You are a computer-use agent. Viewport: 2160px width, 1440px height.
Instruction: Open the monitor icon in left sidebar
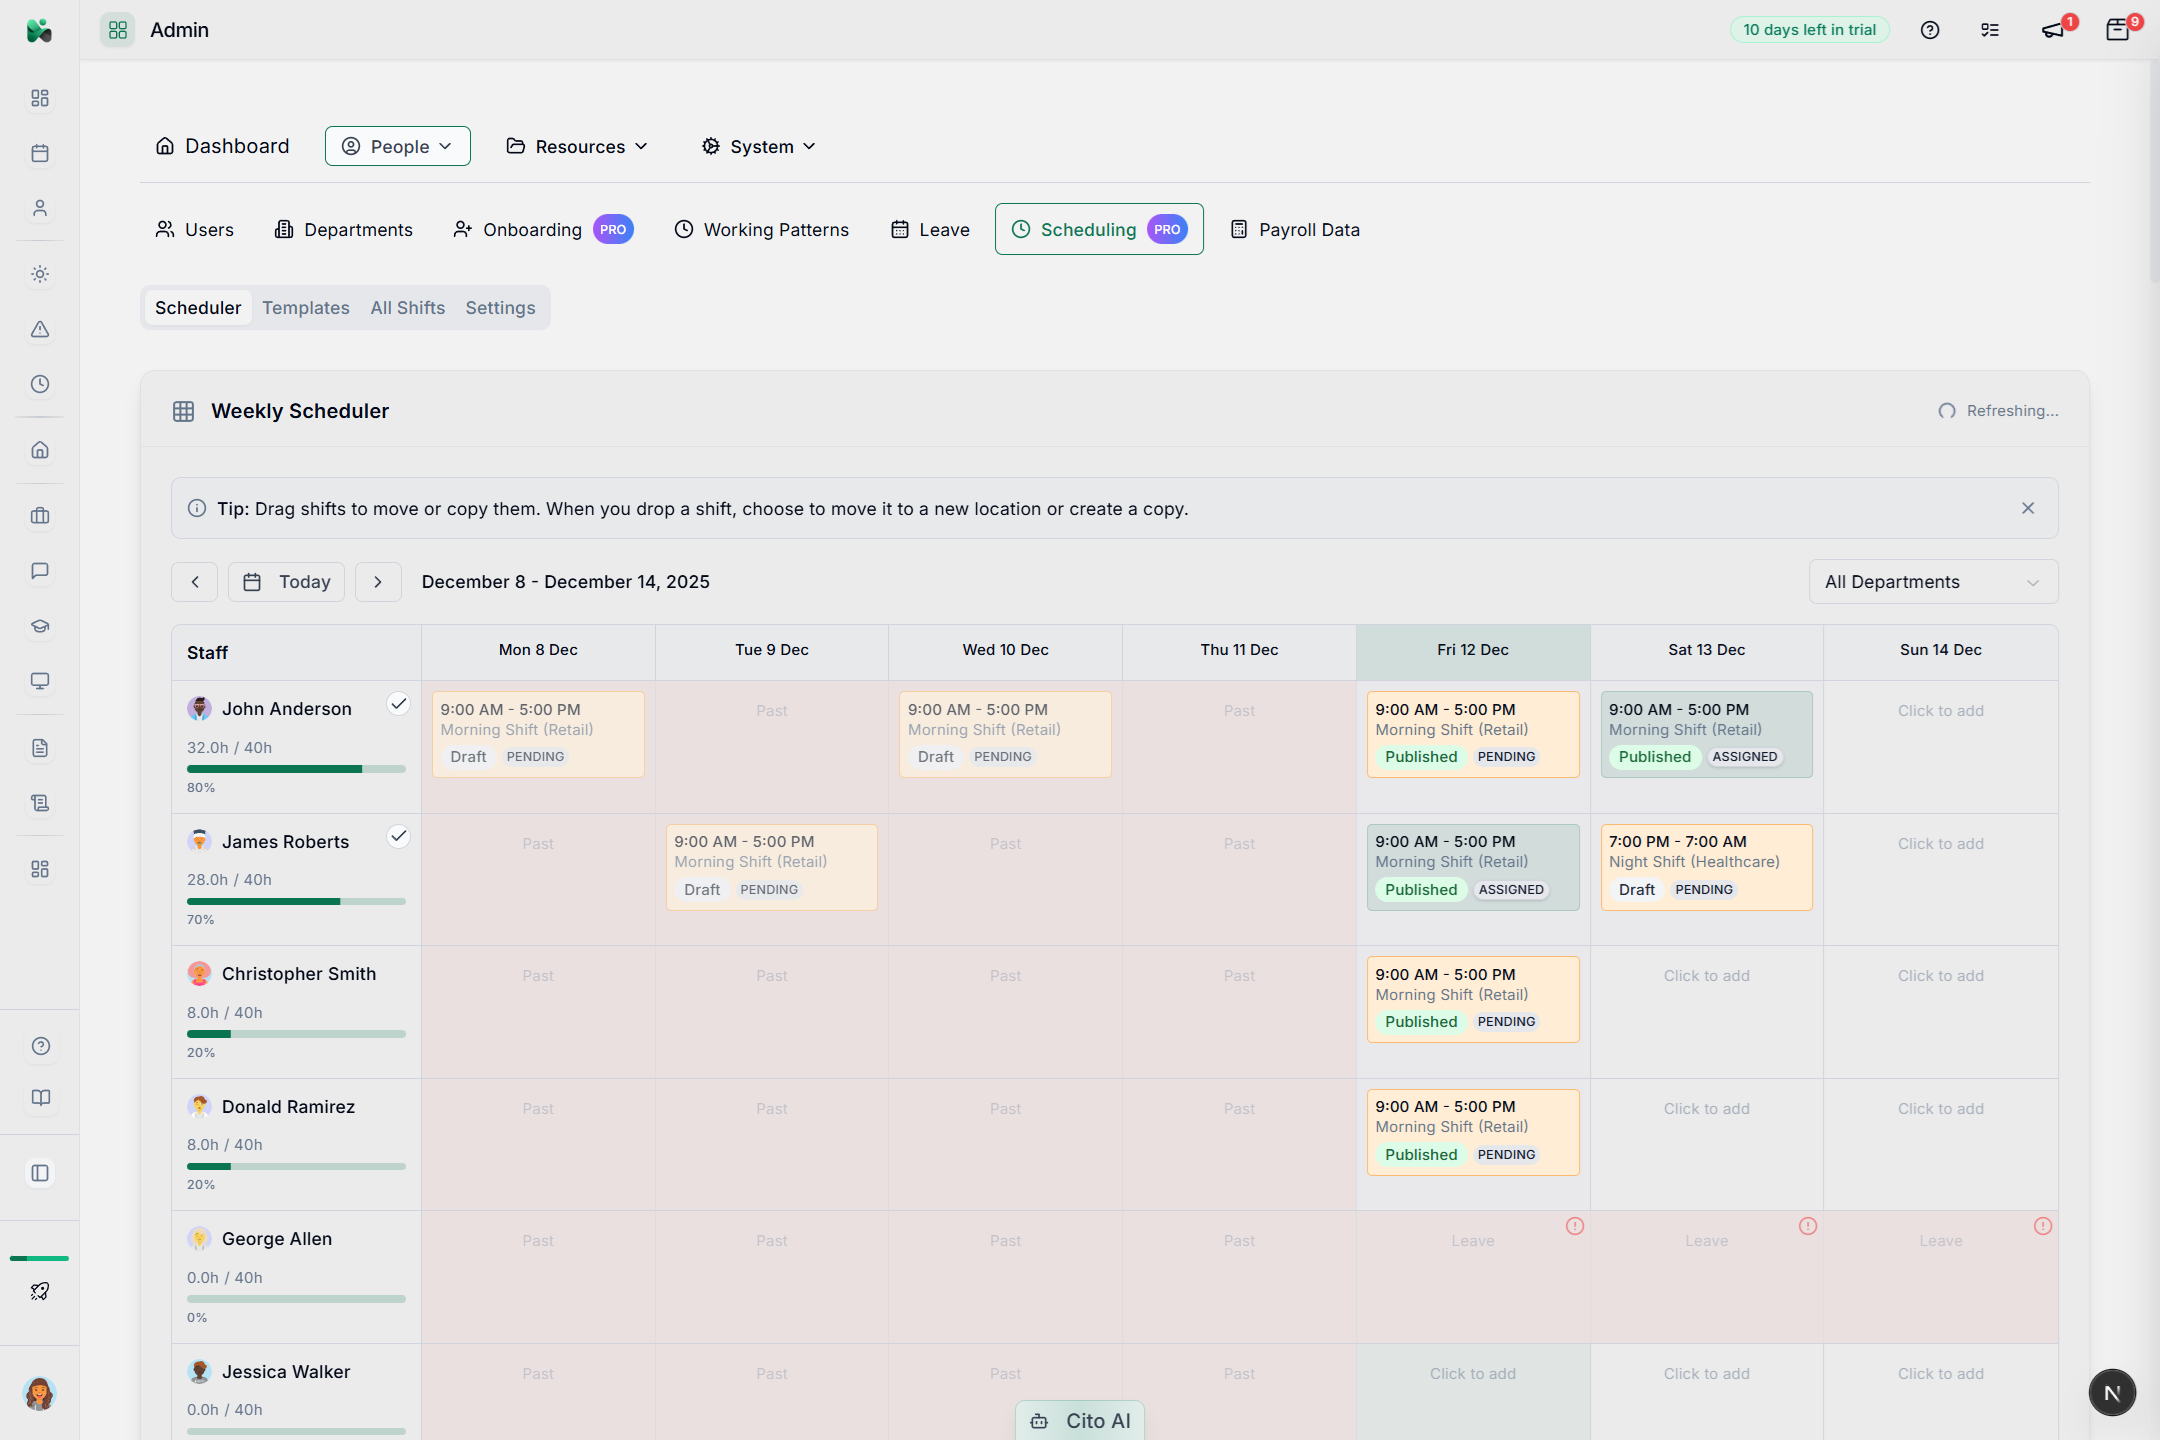(x=40, y=681)
